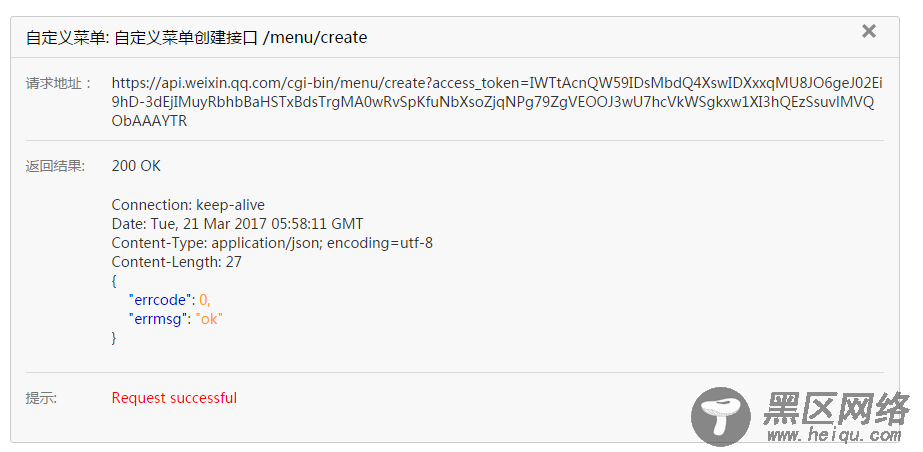Select the 提示 label

coord(41,398)
